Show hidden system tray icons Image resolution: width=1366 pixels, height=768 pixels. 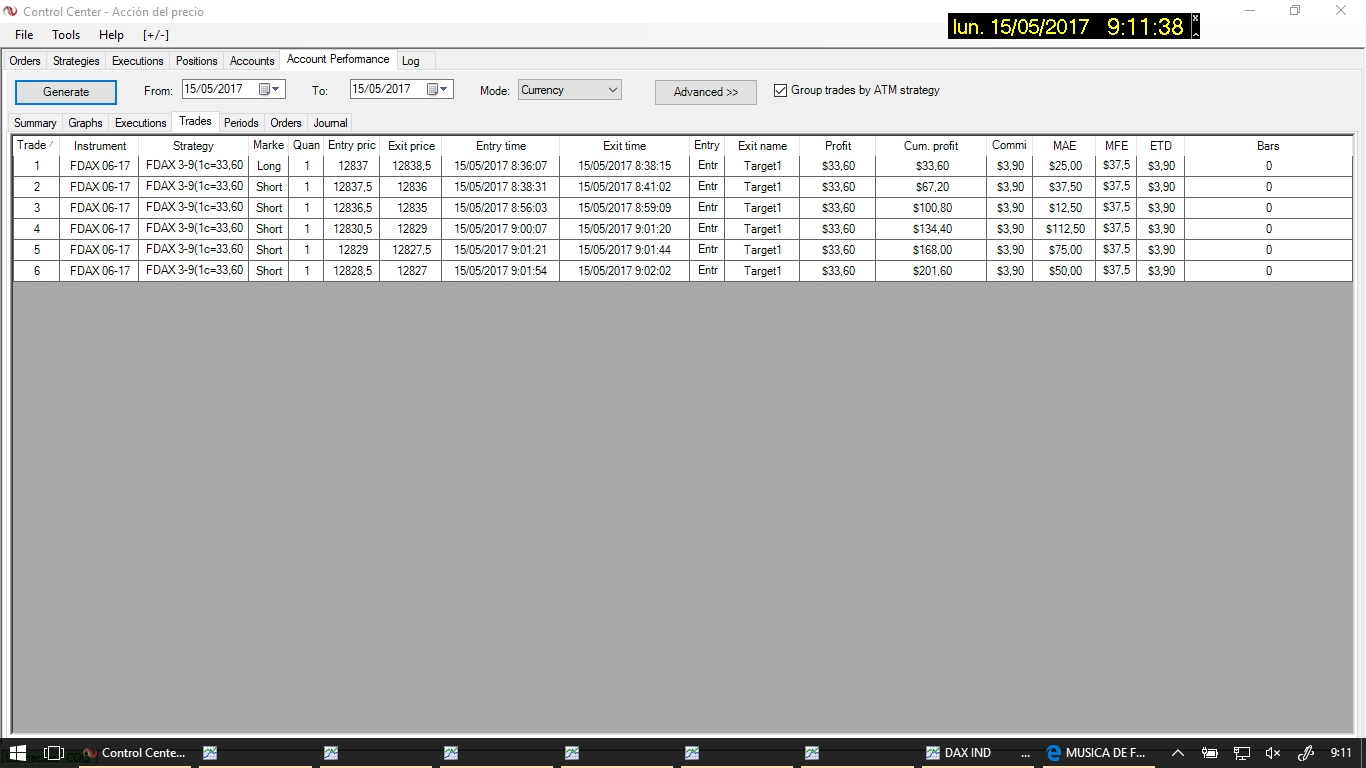click(1178, 753)
